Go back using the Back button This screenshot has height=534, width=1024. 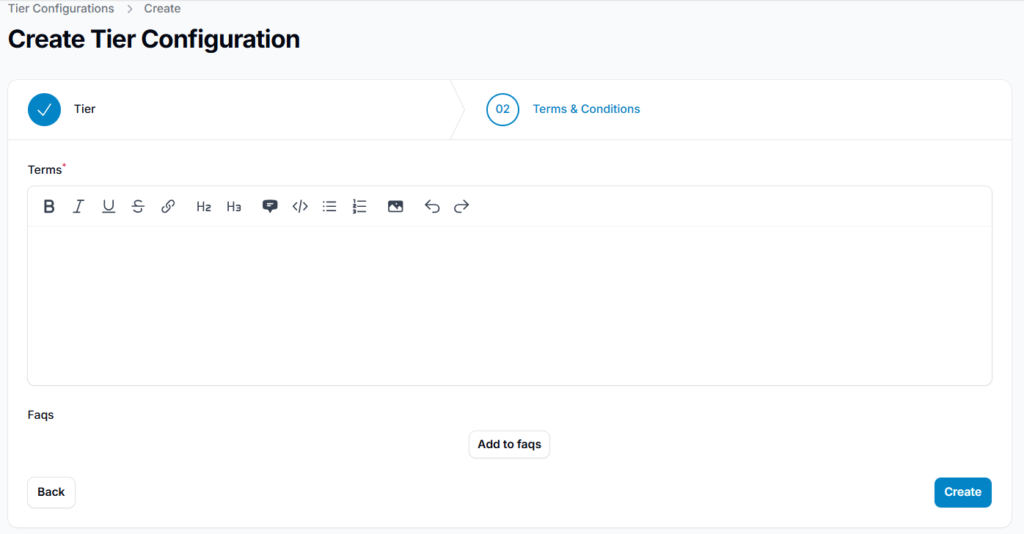click(x=51, y=492)
